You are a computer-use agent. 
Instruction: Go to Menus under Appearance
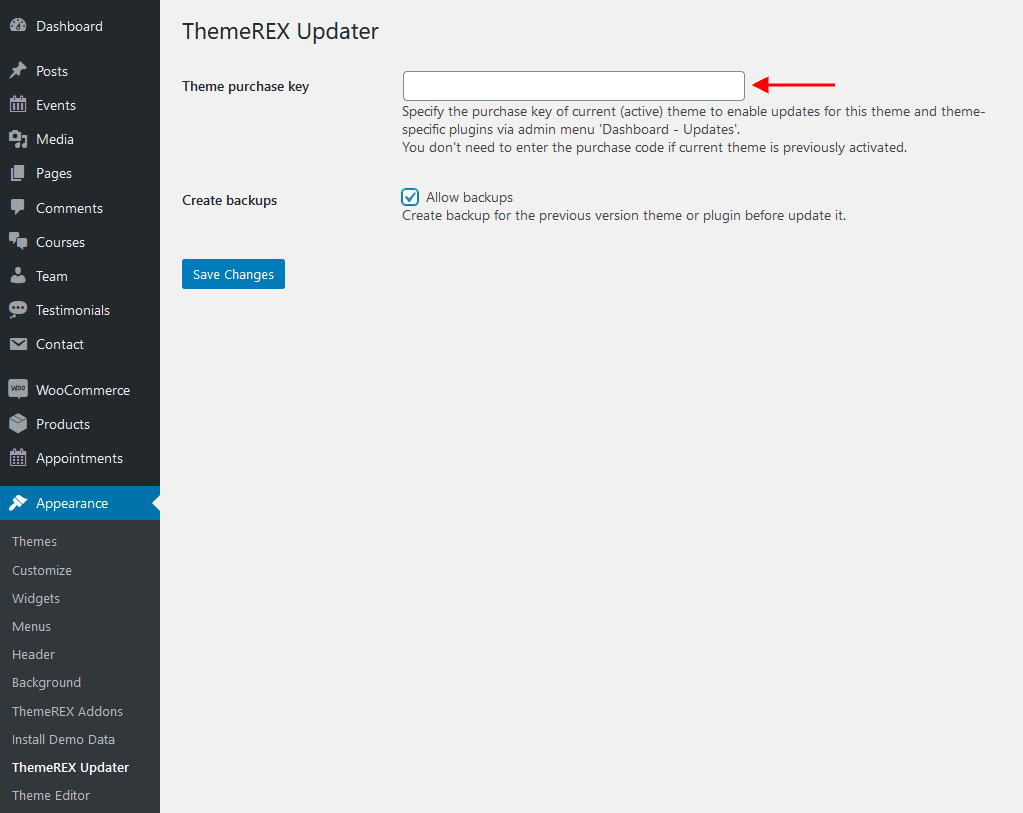coord(31,626)
